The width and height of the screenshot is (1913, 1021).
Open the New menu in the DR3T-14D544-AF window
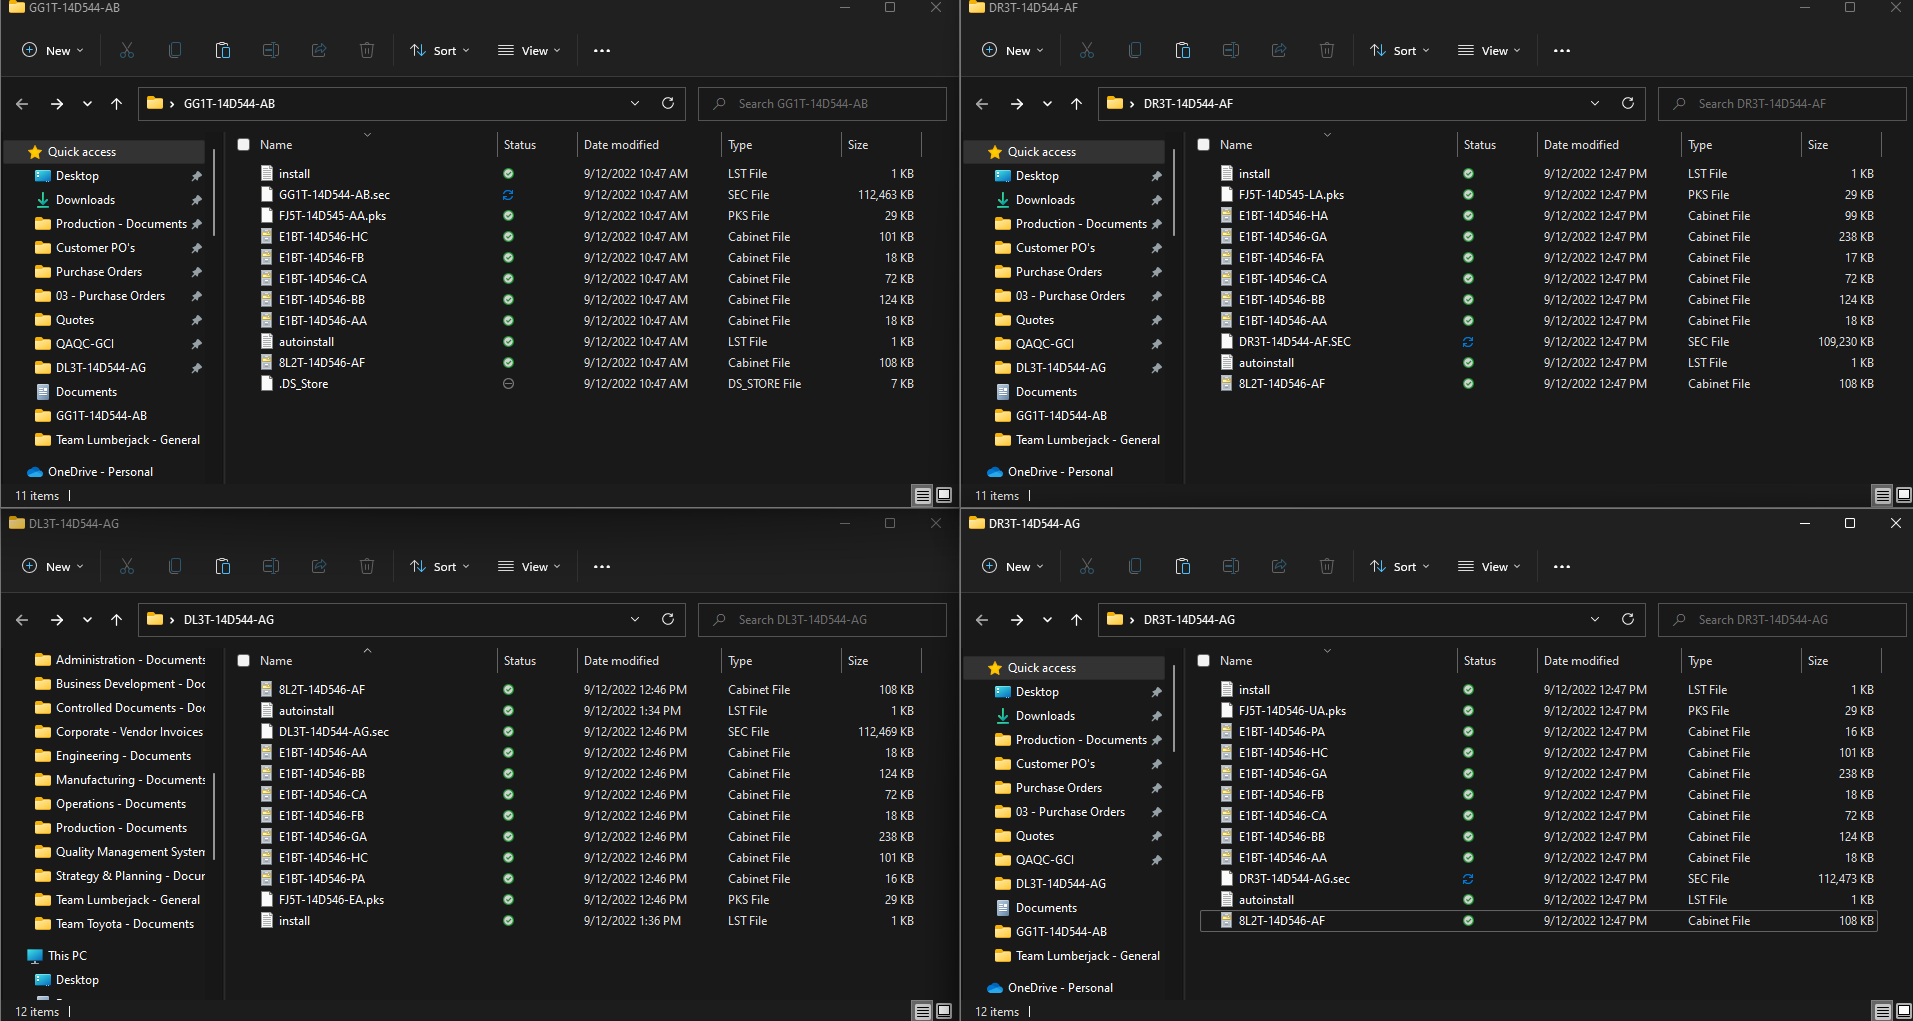[1013, 51]
